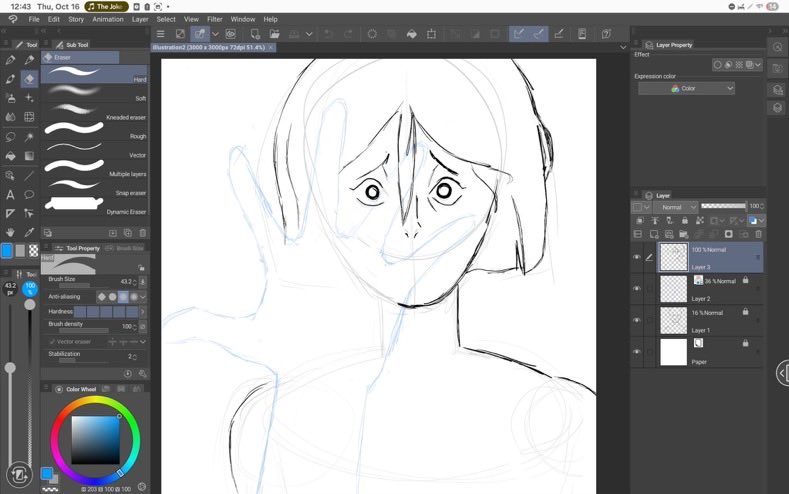Screen dimensions: 789x494
Task: Select the transparent color checker swatch
Action: pyautogui.click(x=33, y=251)
